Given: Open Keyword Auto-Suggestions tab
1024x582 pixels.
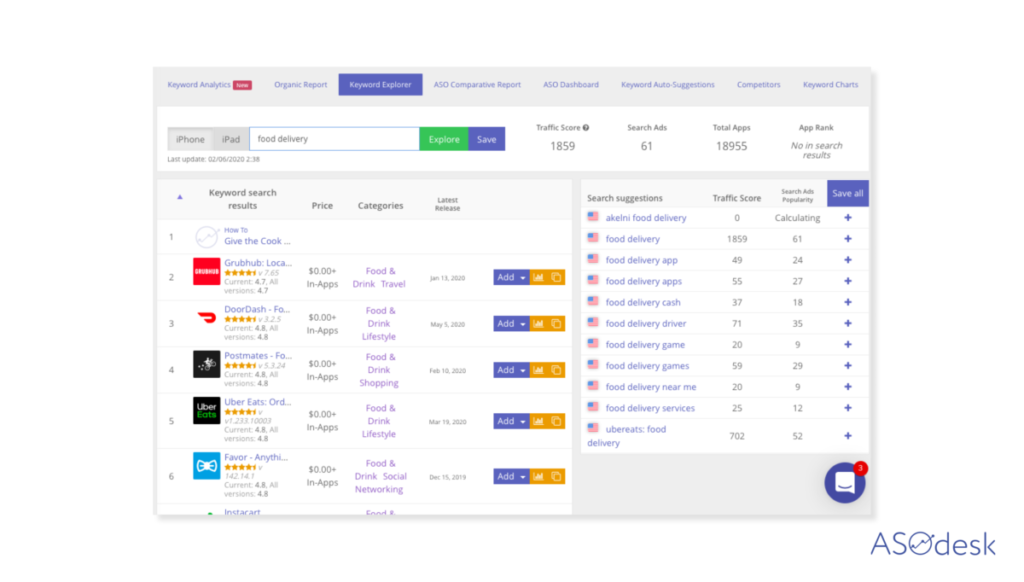Looking at the screenshot, I should click(x=667, y=85).
